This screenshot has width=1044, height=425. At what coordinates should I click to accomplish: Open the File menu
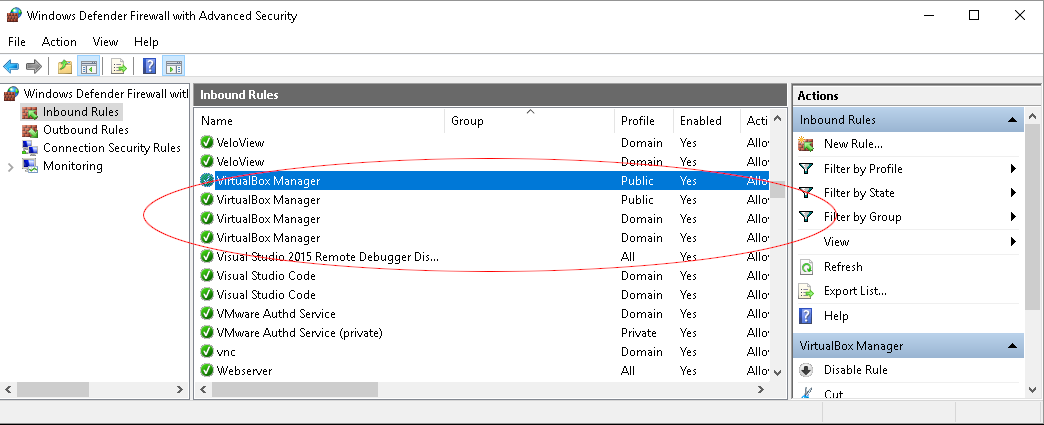(17, 42)
